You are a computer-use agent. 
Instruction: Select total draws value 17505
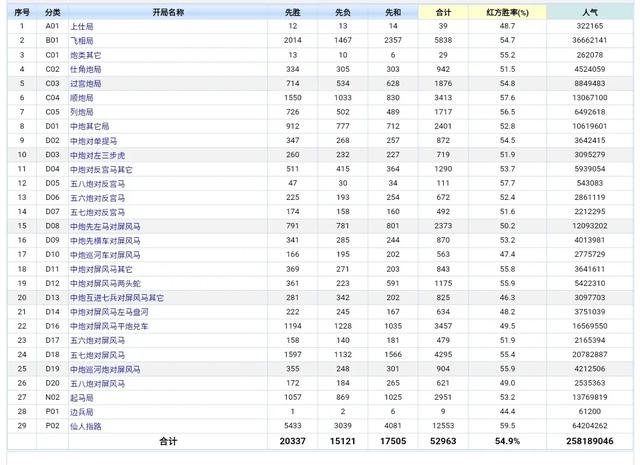click(x=393, y=441)
